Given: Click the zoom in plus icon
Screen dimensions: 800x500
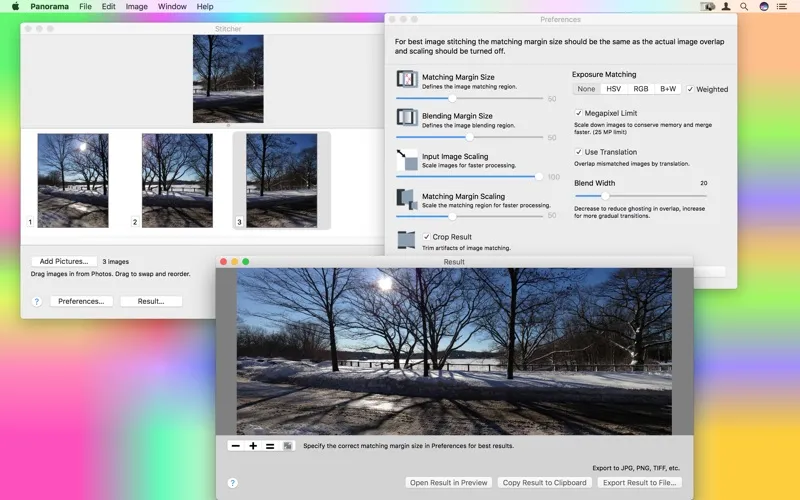Looking at the screenshot, I should [253, 446].
